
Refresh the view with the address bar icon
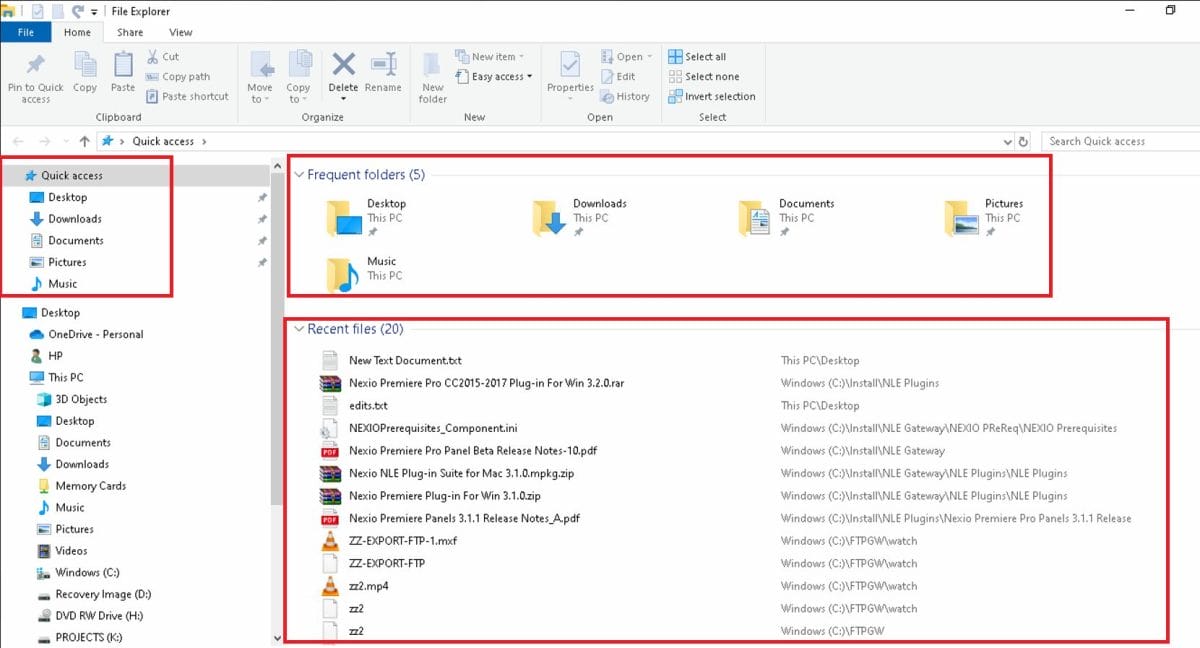(x=1022, y=141)
